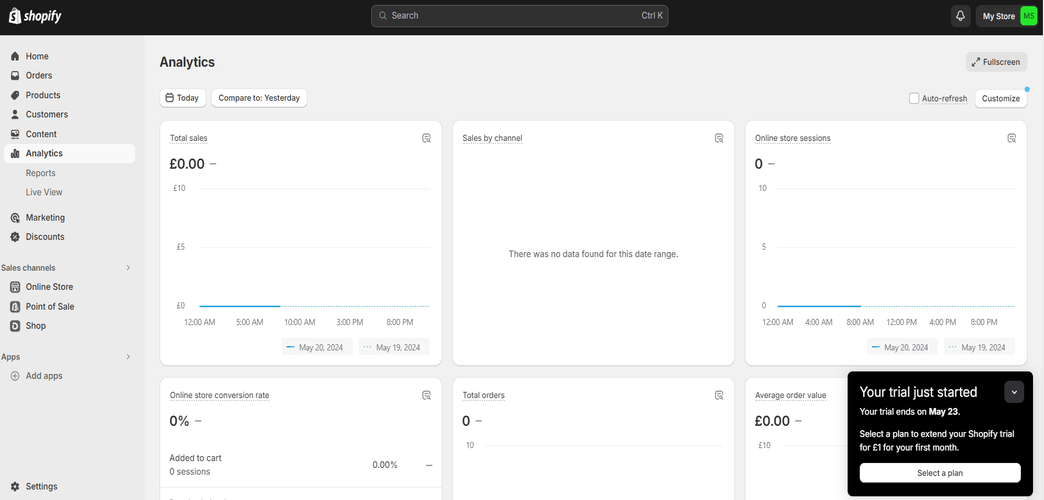The height and width of the screenshot is (500, 1044).
Task: Collapse the trial banner with chevron
Action: point(1014,392)
